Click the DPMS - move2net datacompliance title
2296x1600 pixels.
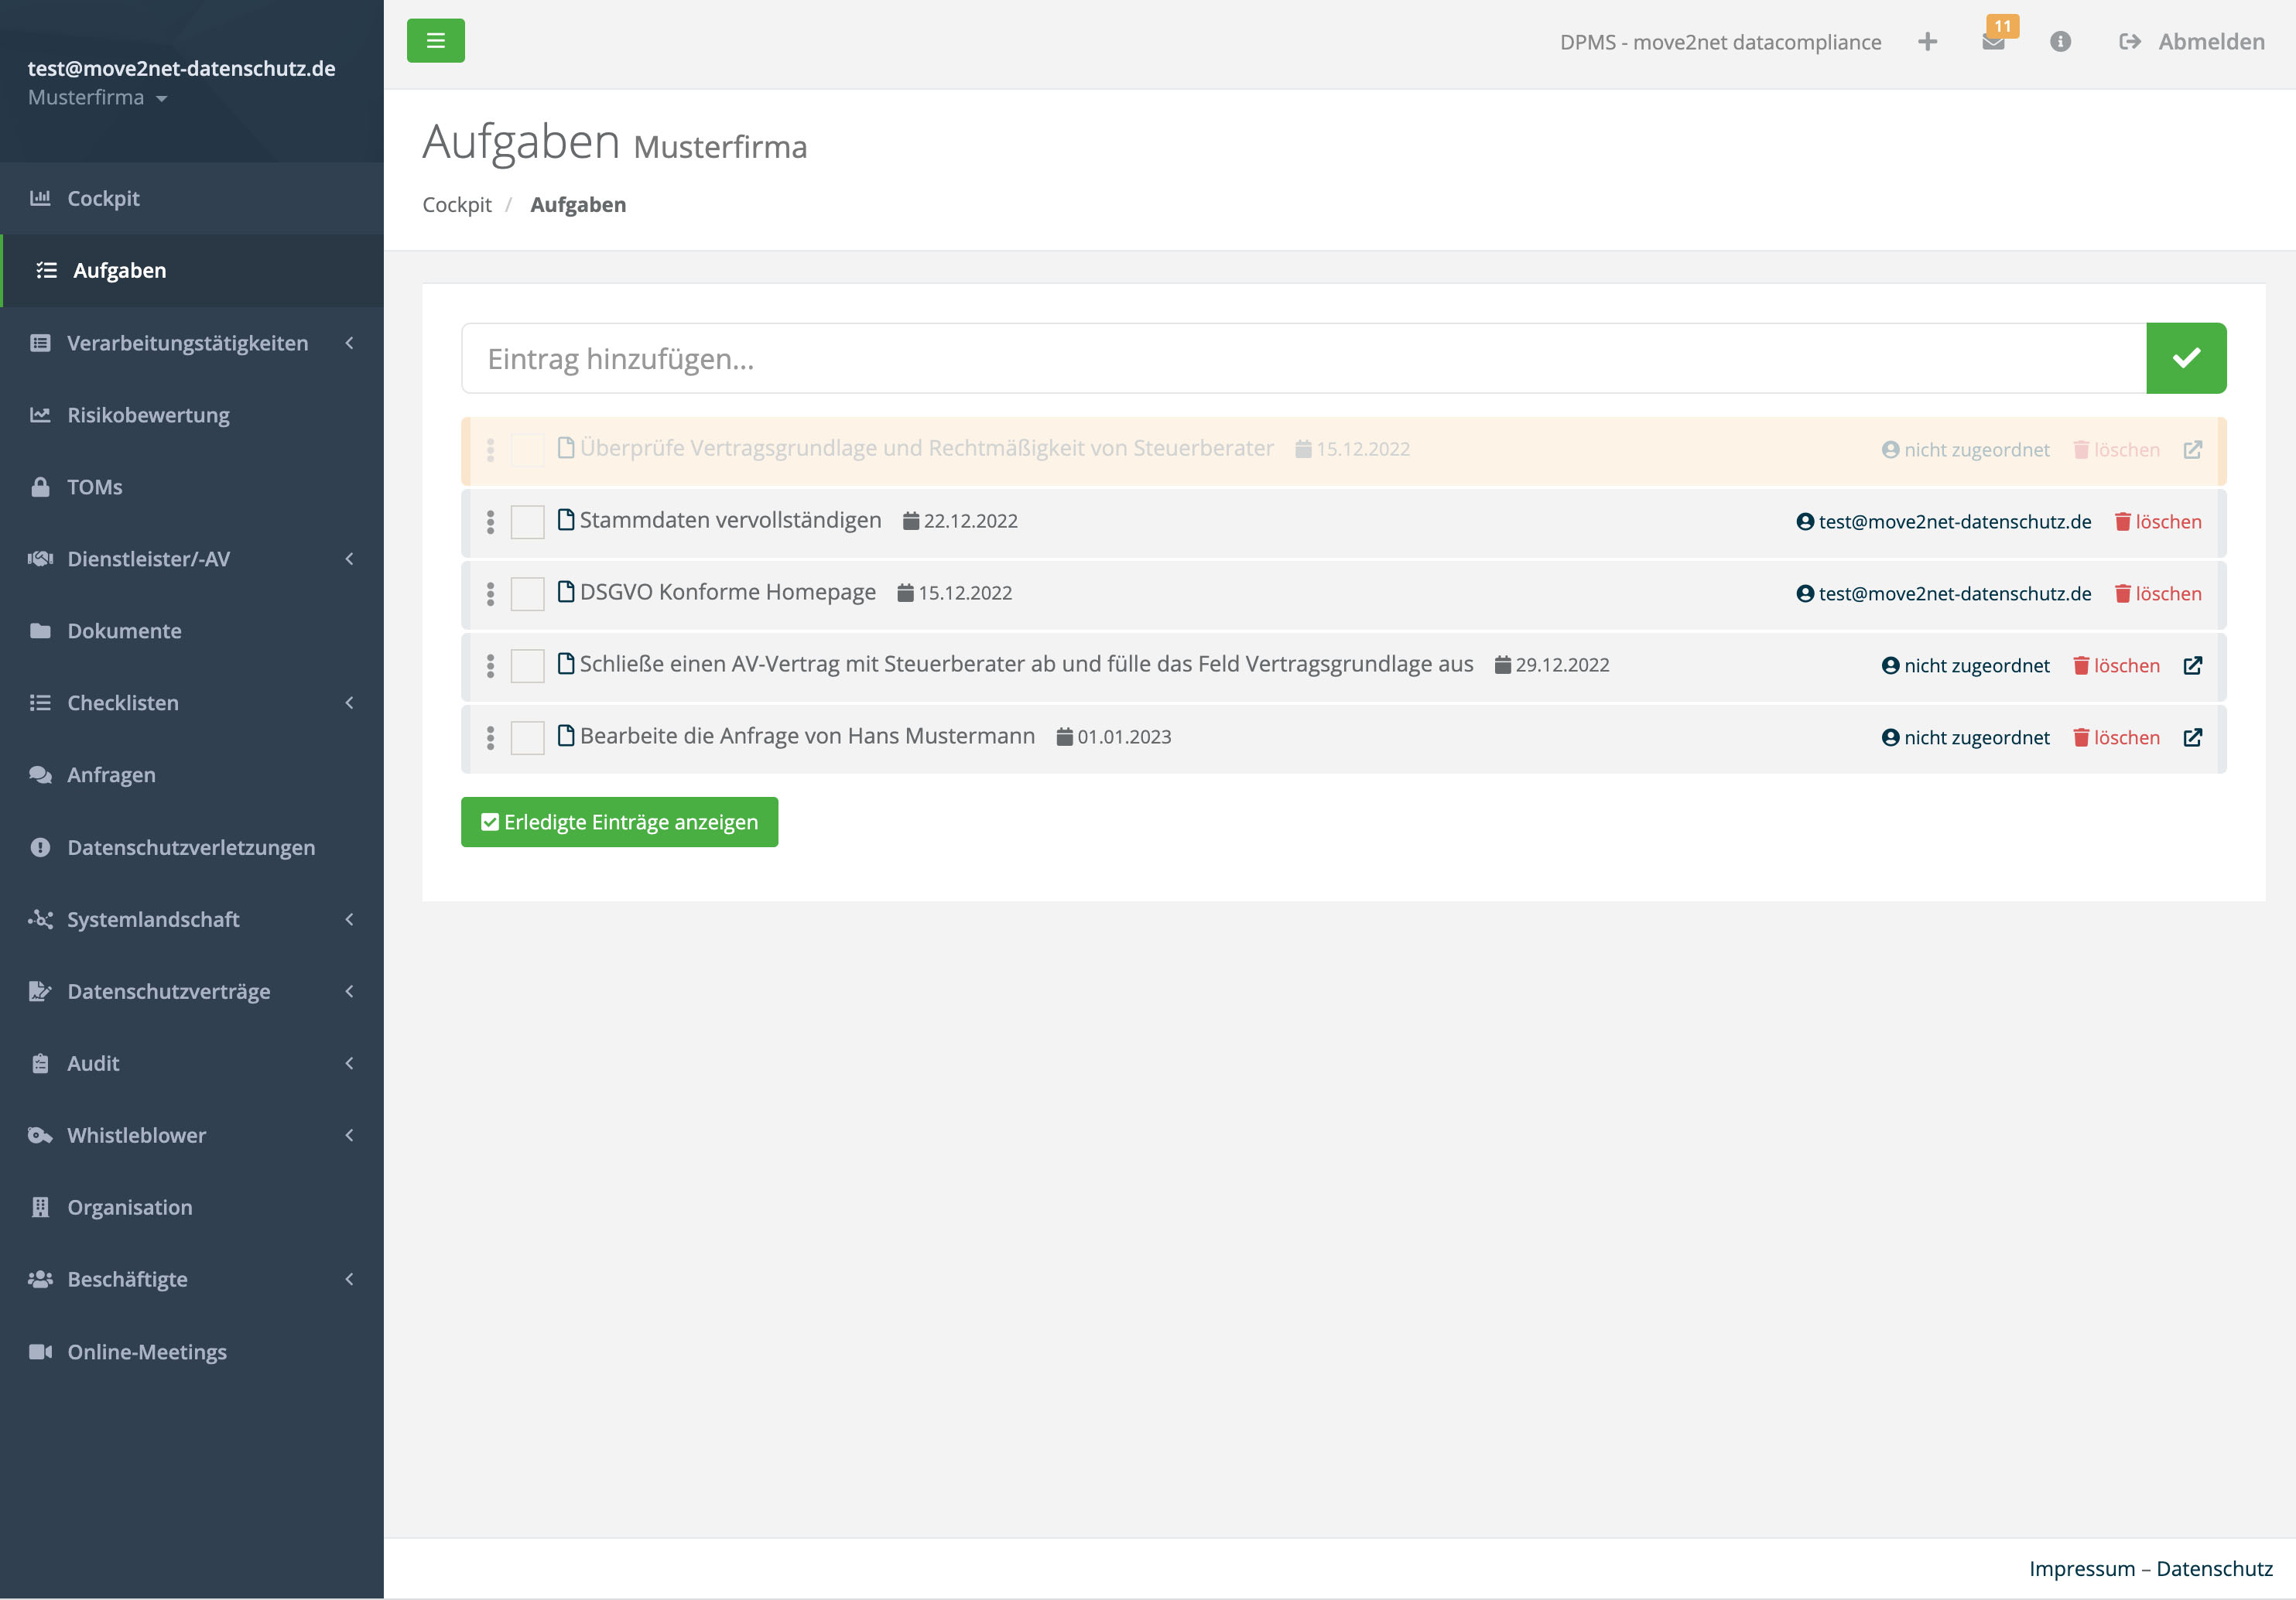[1720, 42]
